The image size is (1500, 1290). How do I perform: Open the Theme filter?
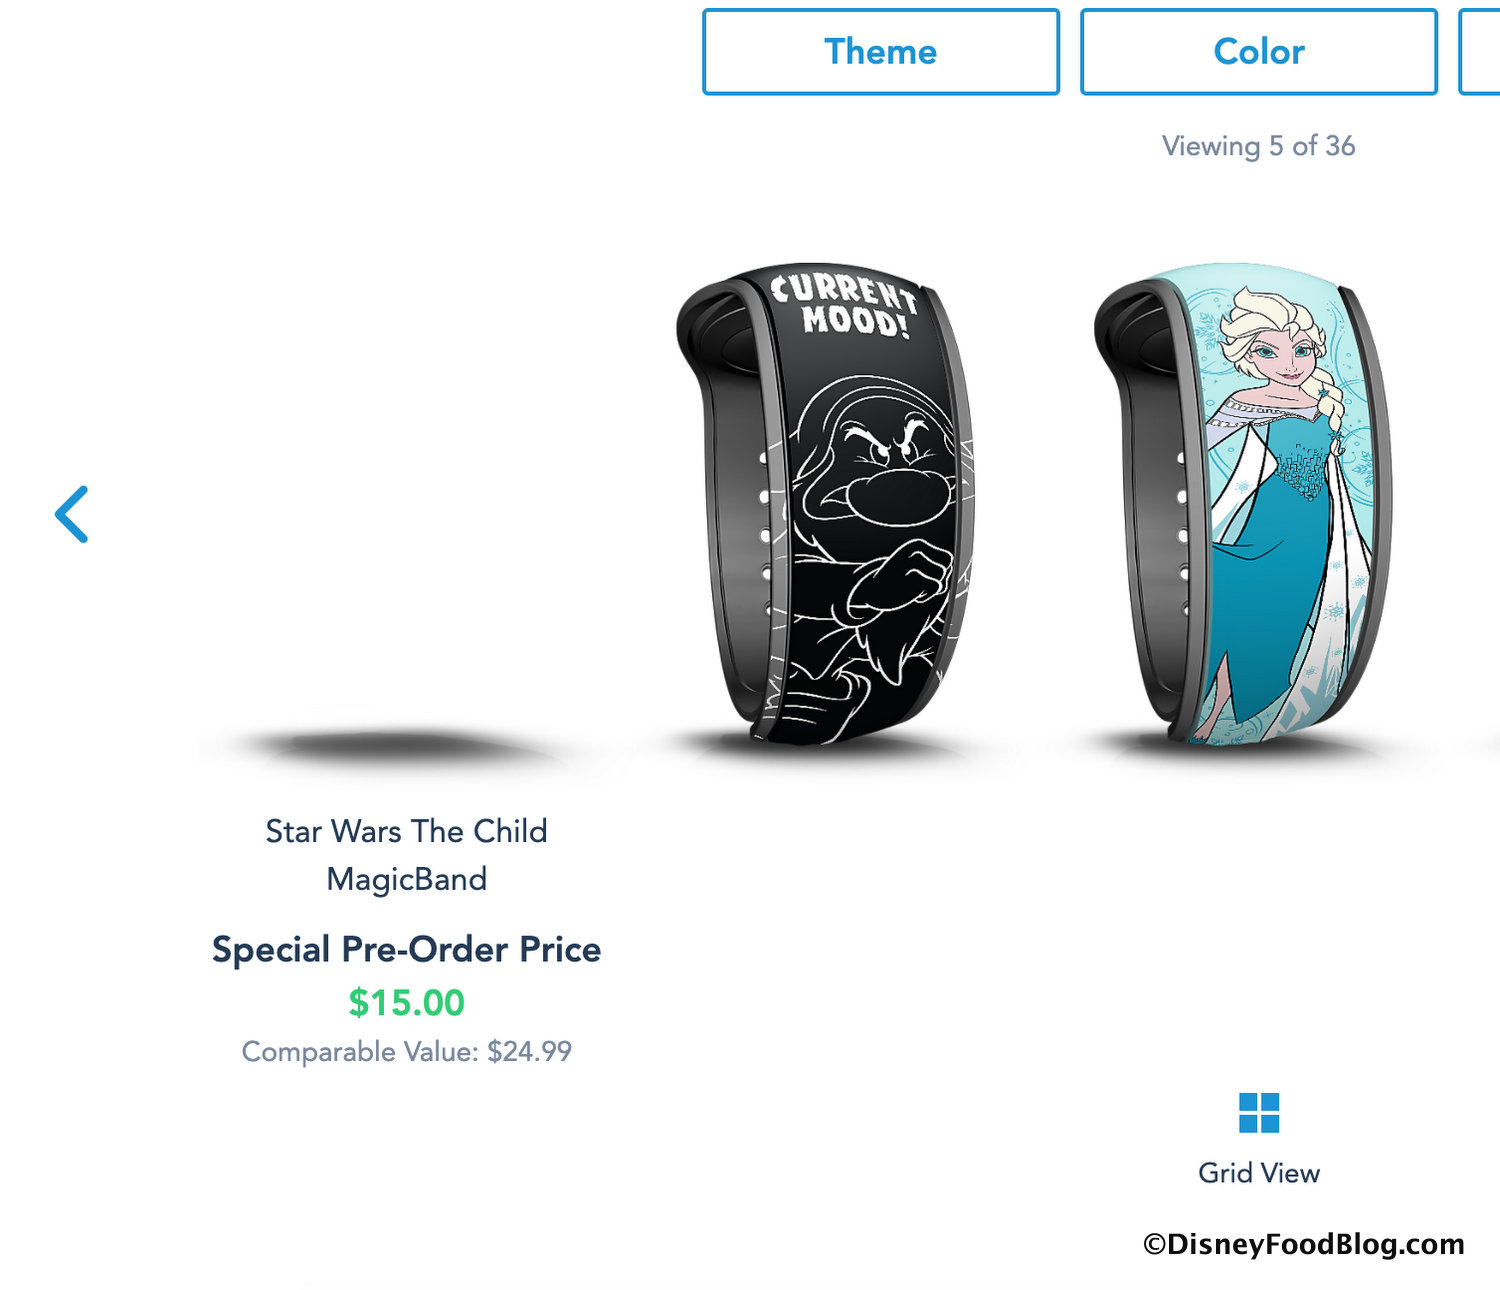(881, 52)
